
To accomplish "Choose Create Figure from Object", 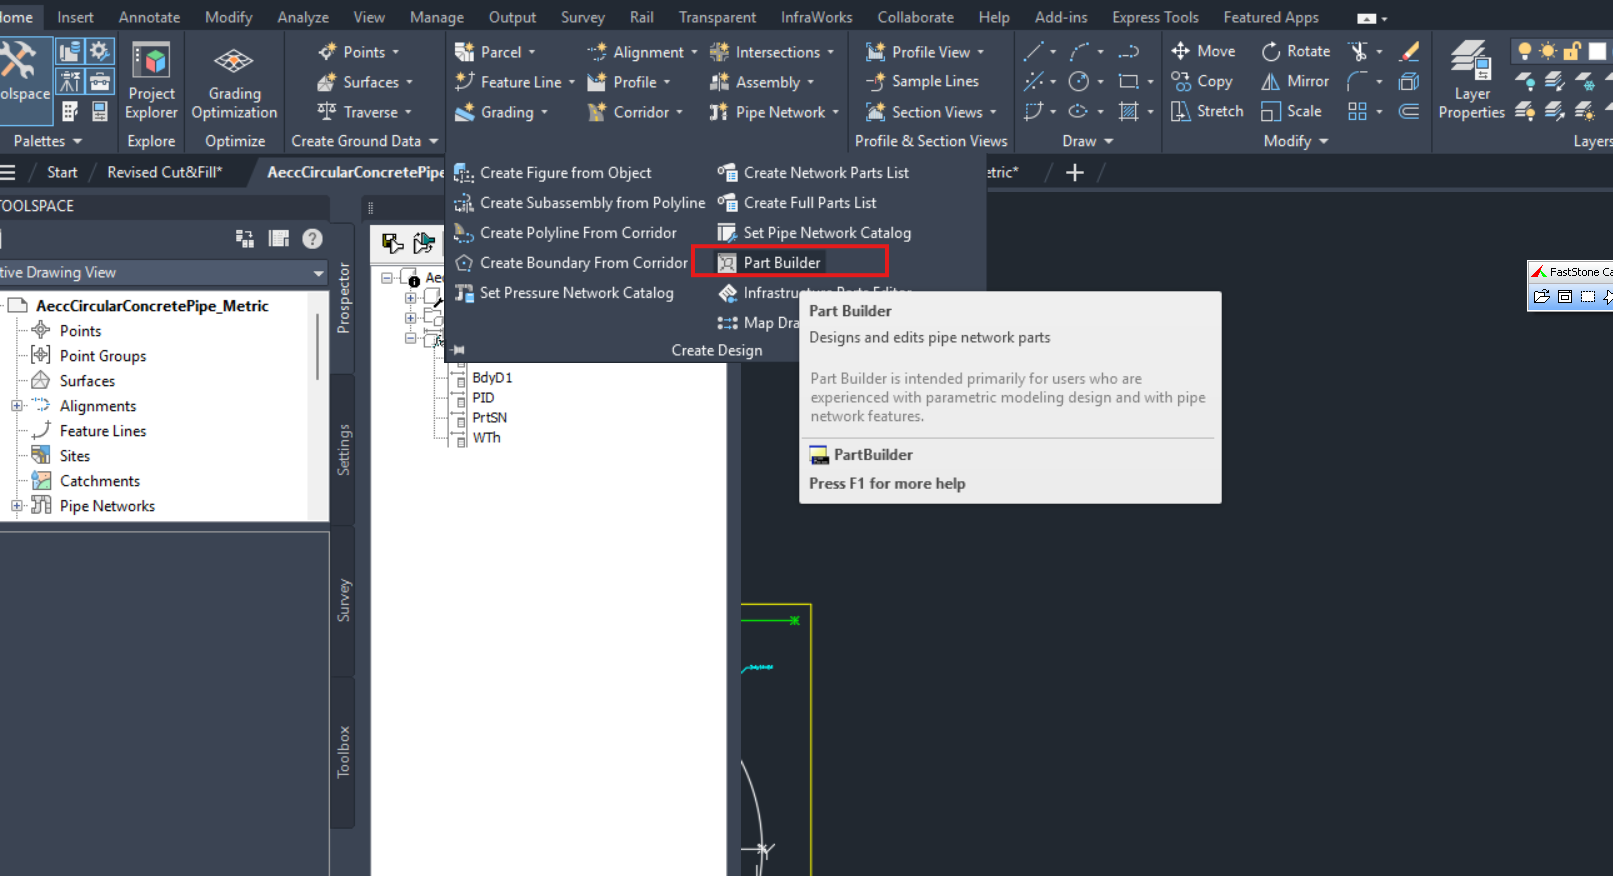I will click(552, 173).
